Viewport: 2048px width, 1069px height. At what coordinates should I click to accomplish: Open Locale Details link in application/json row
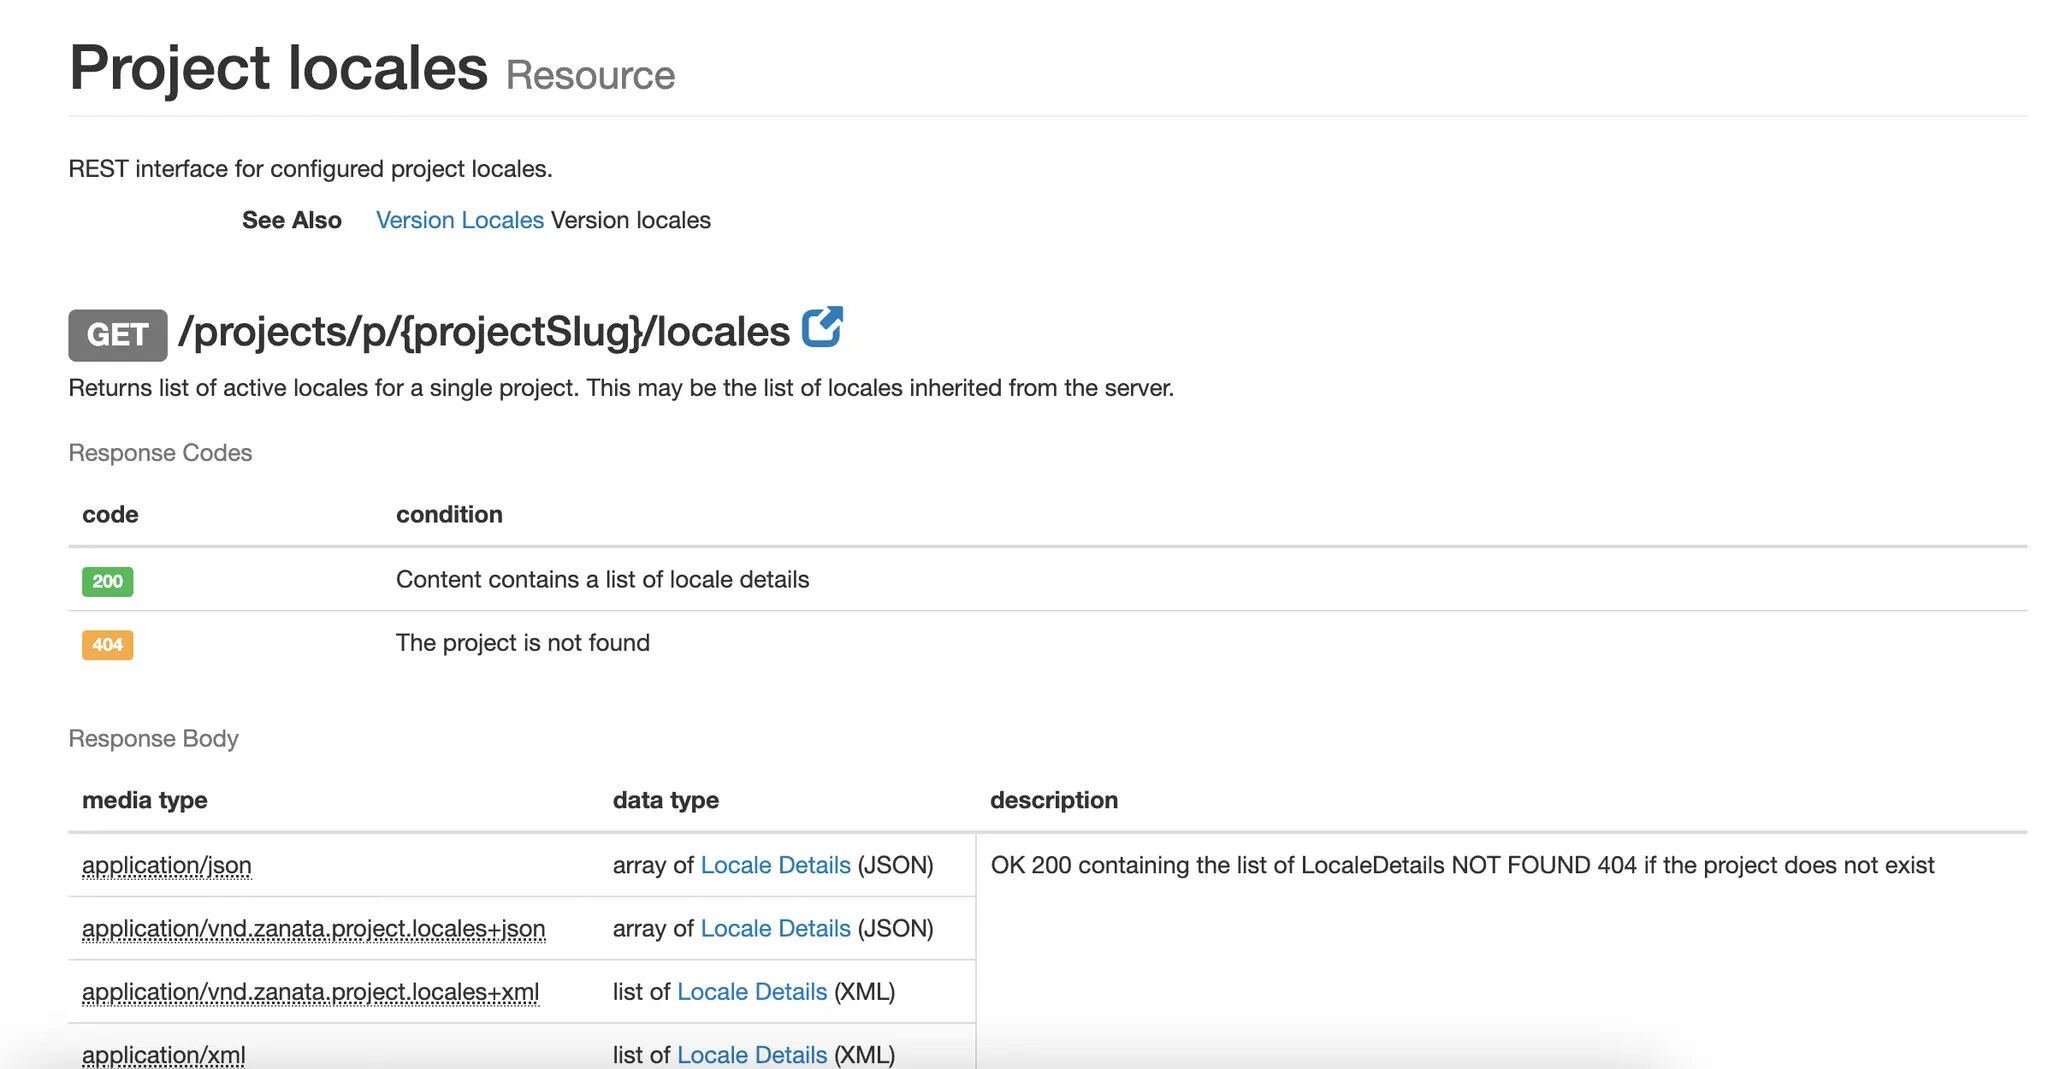[x=775, y=865]
